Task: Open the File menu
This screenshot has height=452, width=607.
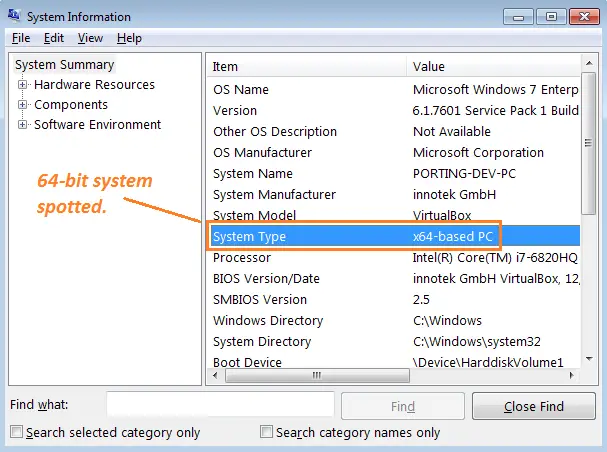Action: pyautogui.click(x=21, y=38)
